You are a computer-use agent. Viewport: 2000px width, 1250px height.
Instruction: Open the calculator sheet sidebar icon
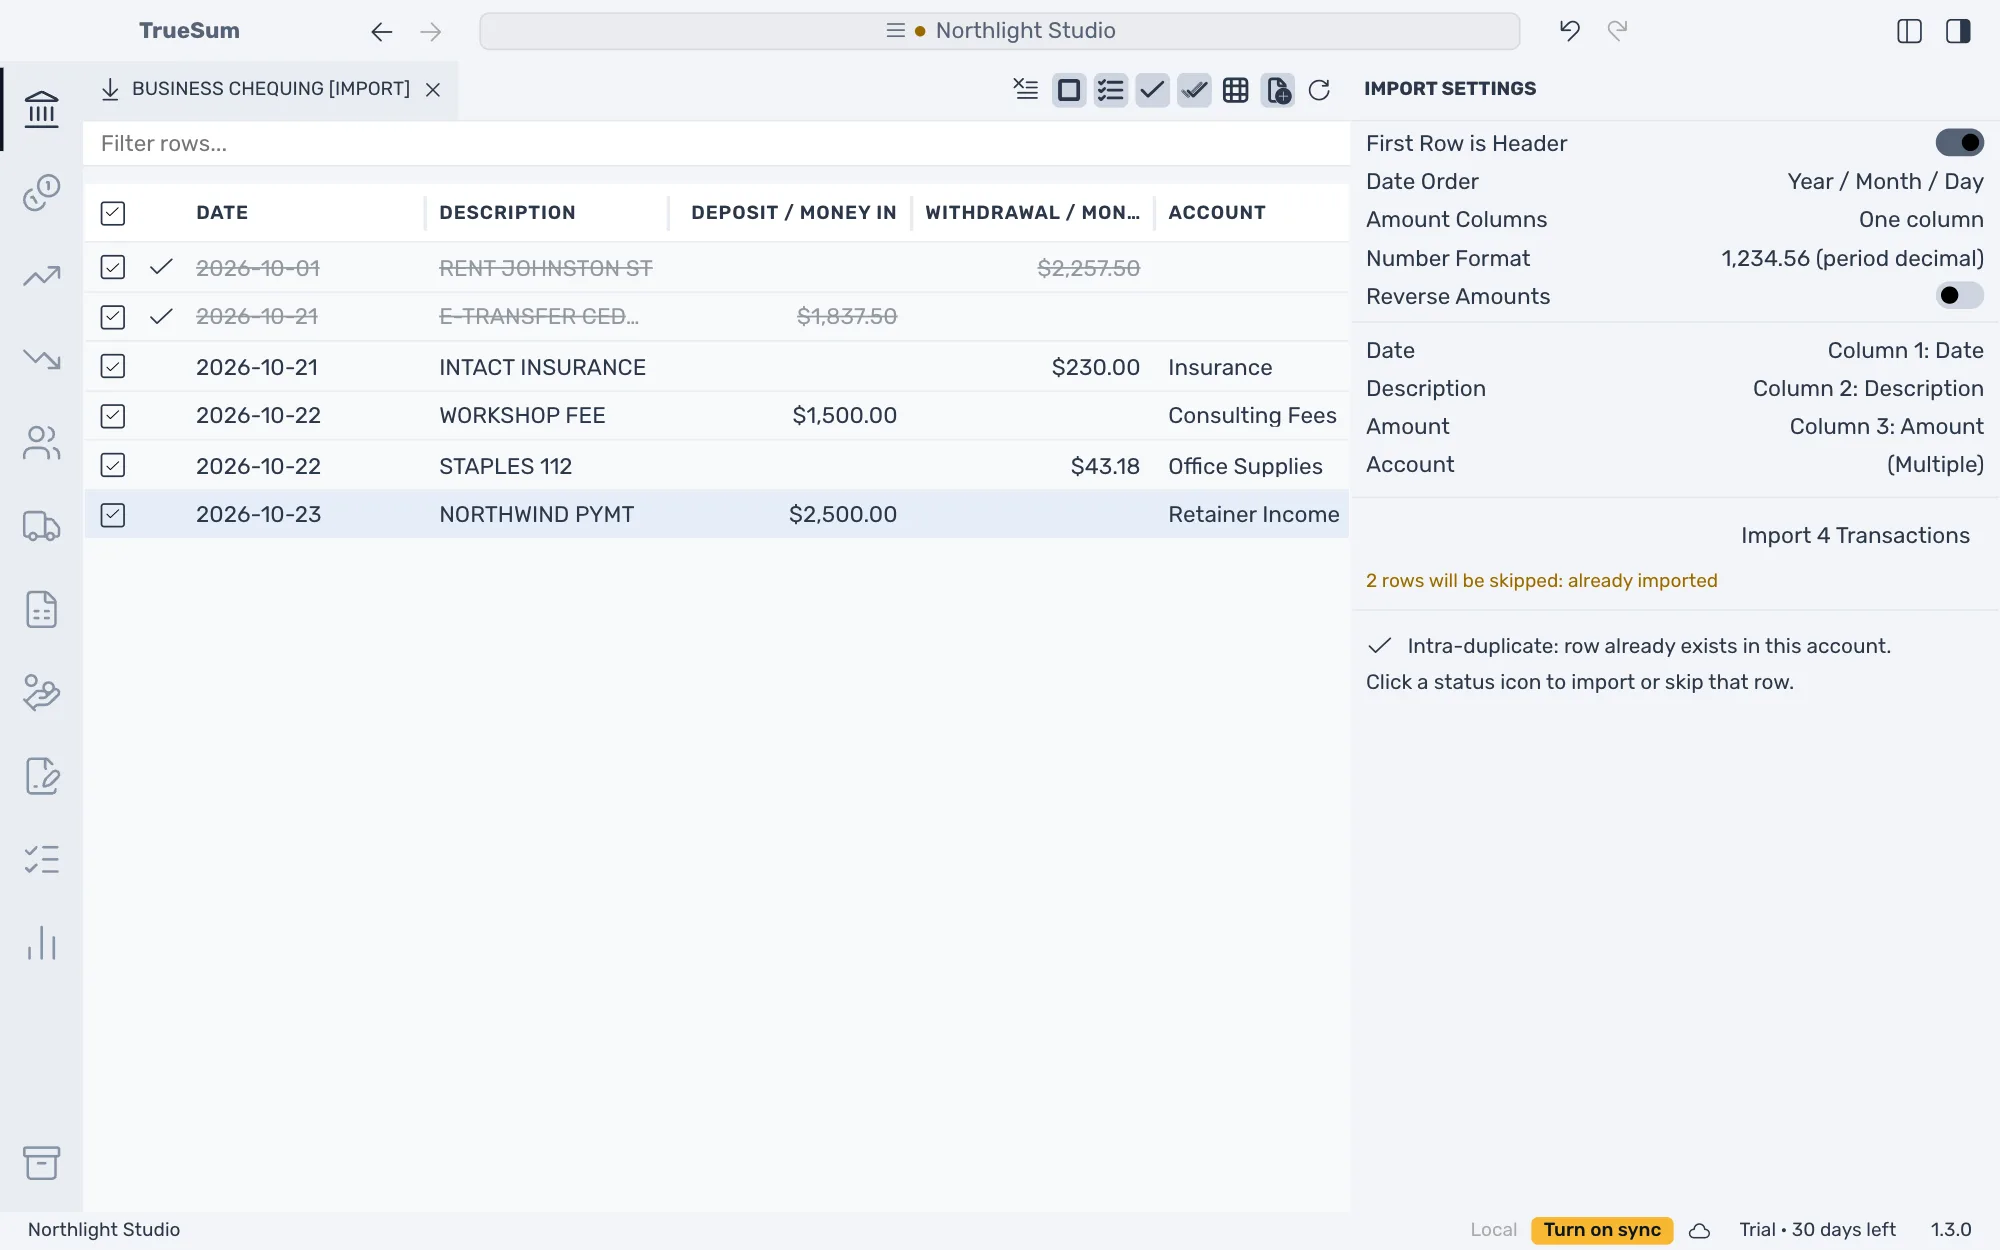pos(41,609)
